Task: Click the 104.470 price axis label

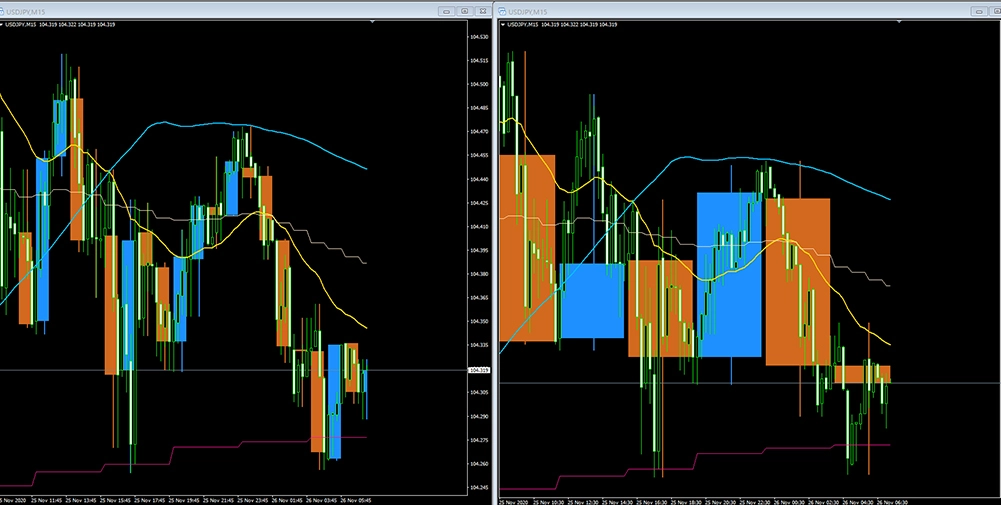Action: tap(479, 132)
